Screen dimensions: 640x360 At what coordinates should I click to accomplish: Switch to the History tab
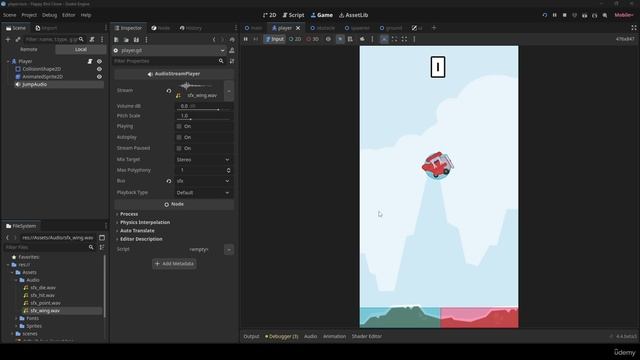tap(191, 28)
